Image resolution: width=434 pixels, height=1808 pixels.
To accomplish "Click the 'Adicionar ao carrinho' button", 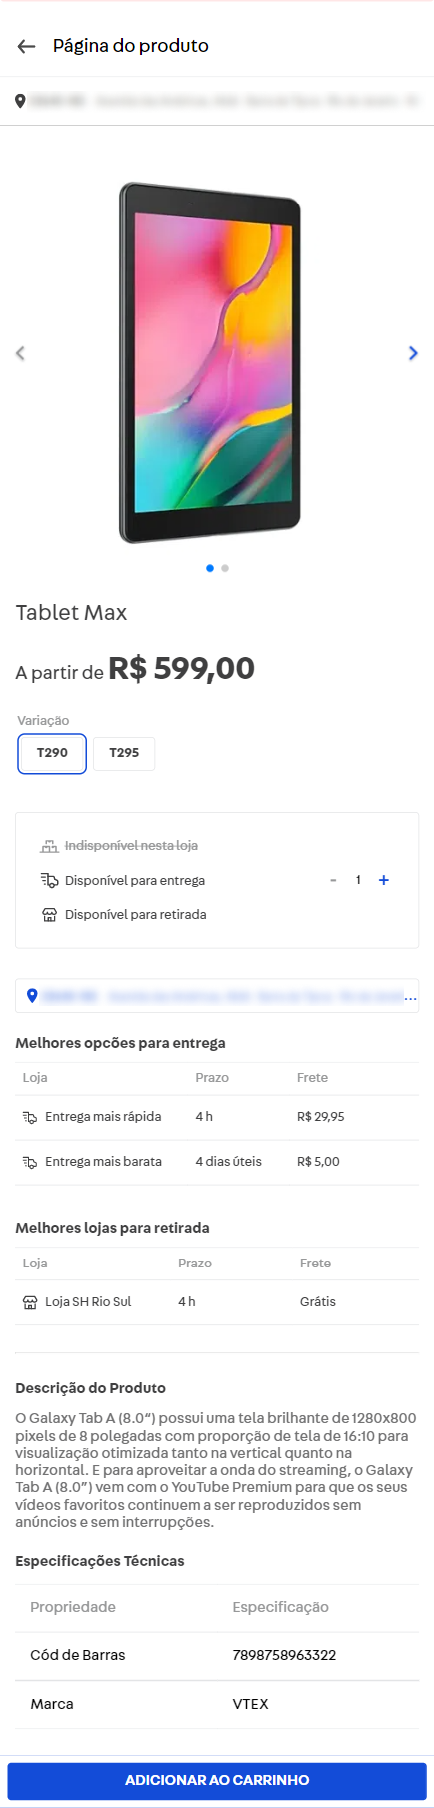I will [x=217, y=1780].
